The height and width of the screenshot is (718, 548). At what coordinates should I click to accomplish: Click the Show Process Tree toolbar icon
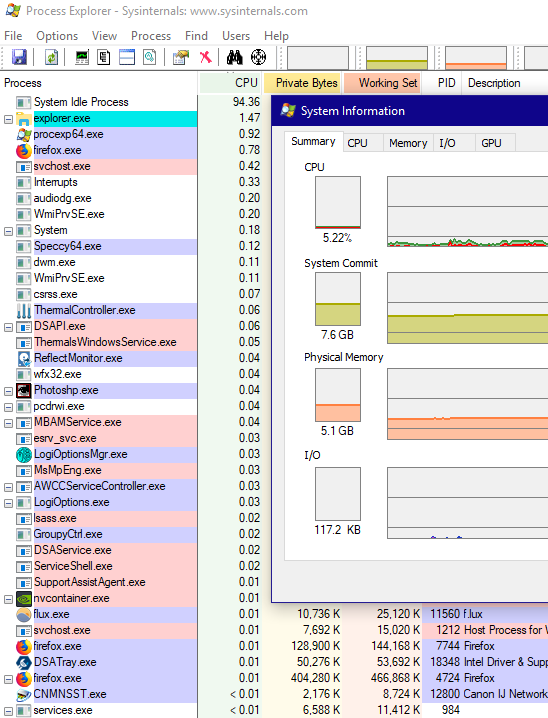(x=104, y=57)
